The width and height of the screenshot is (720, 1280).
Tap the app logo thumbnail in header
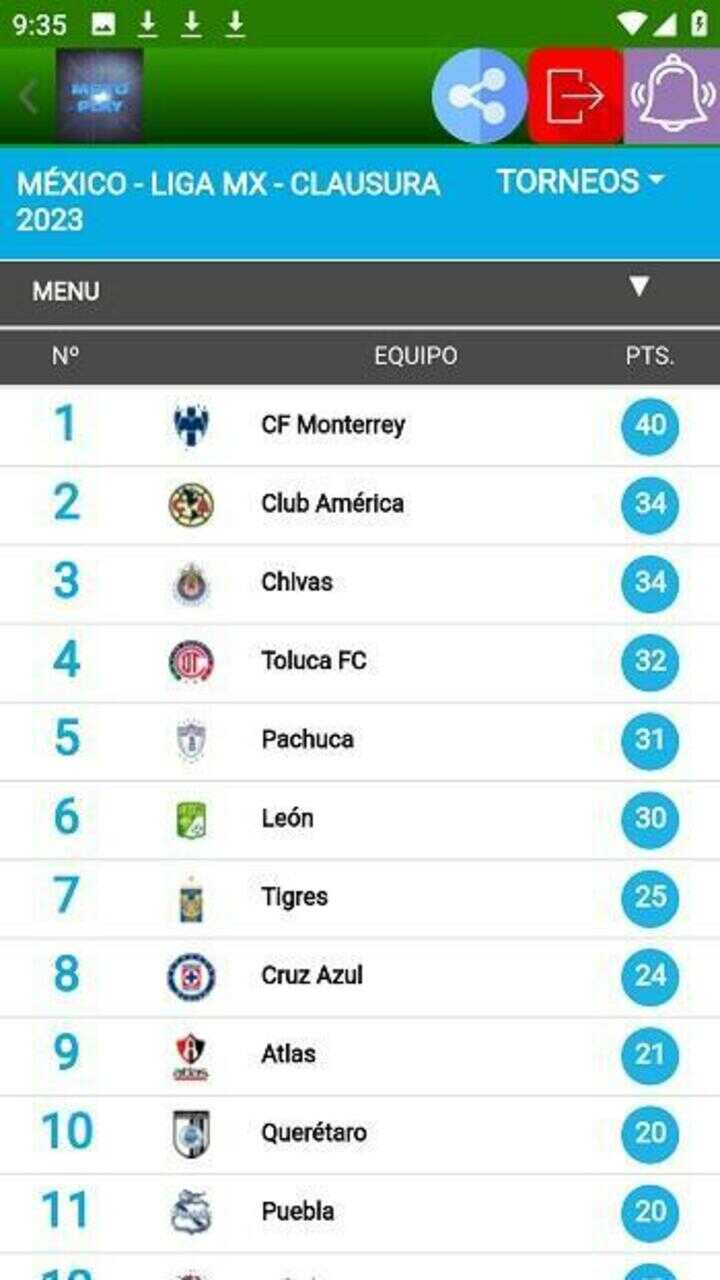click(99, 95)
